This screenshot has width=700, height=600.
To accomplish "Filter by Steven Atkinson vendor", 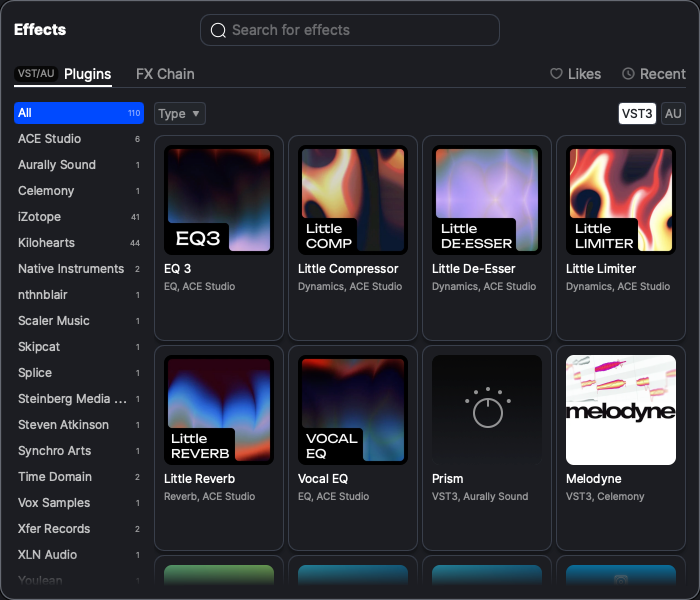I will [x=79, y=425].
